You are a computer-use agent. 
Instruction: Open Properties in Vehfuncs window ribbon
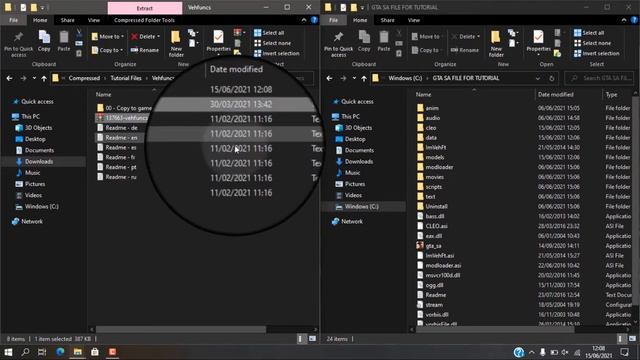(218, 41)
